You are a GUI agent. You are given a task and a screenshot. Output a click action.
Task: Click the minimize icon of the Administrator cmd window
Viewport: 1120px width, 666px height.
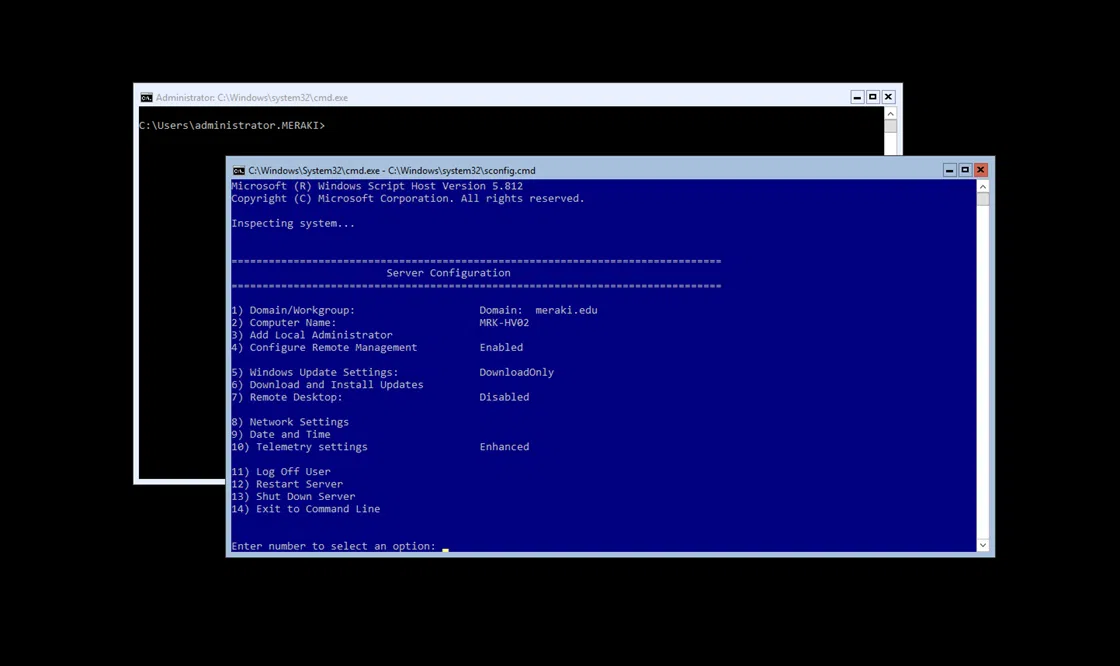856,96
